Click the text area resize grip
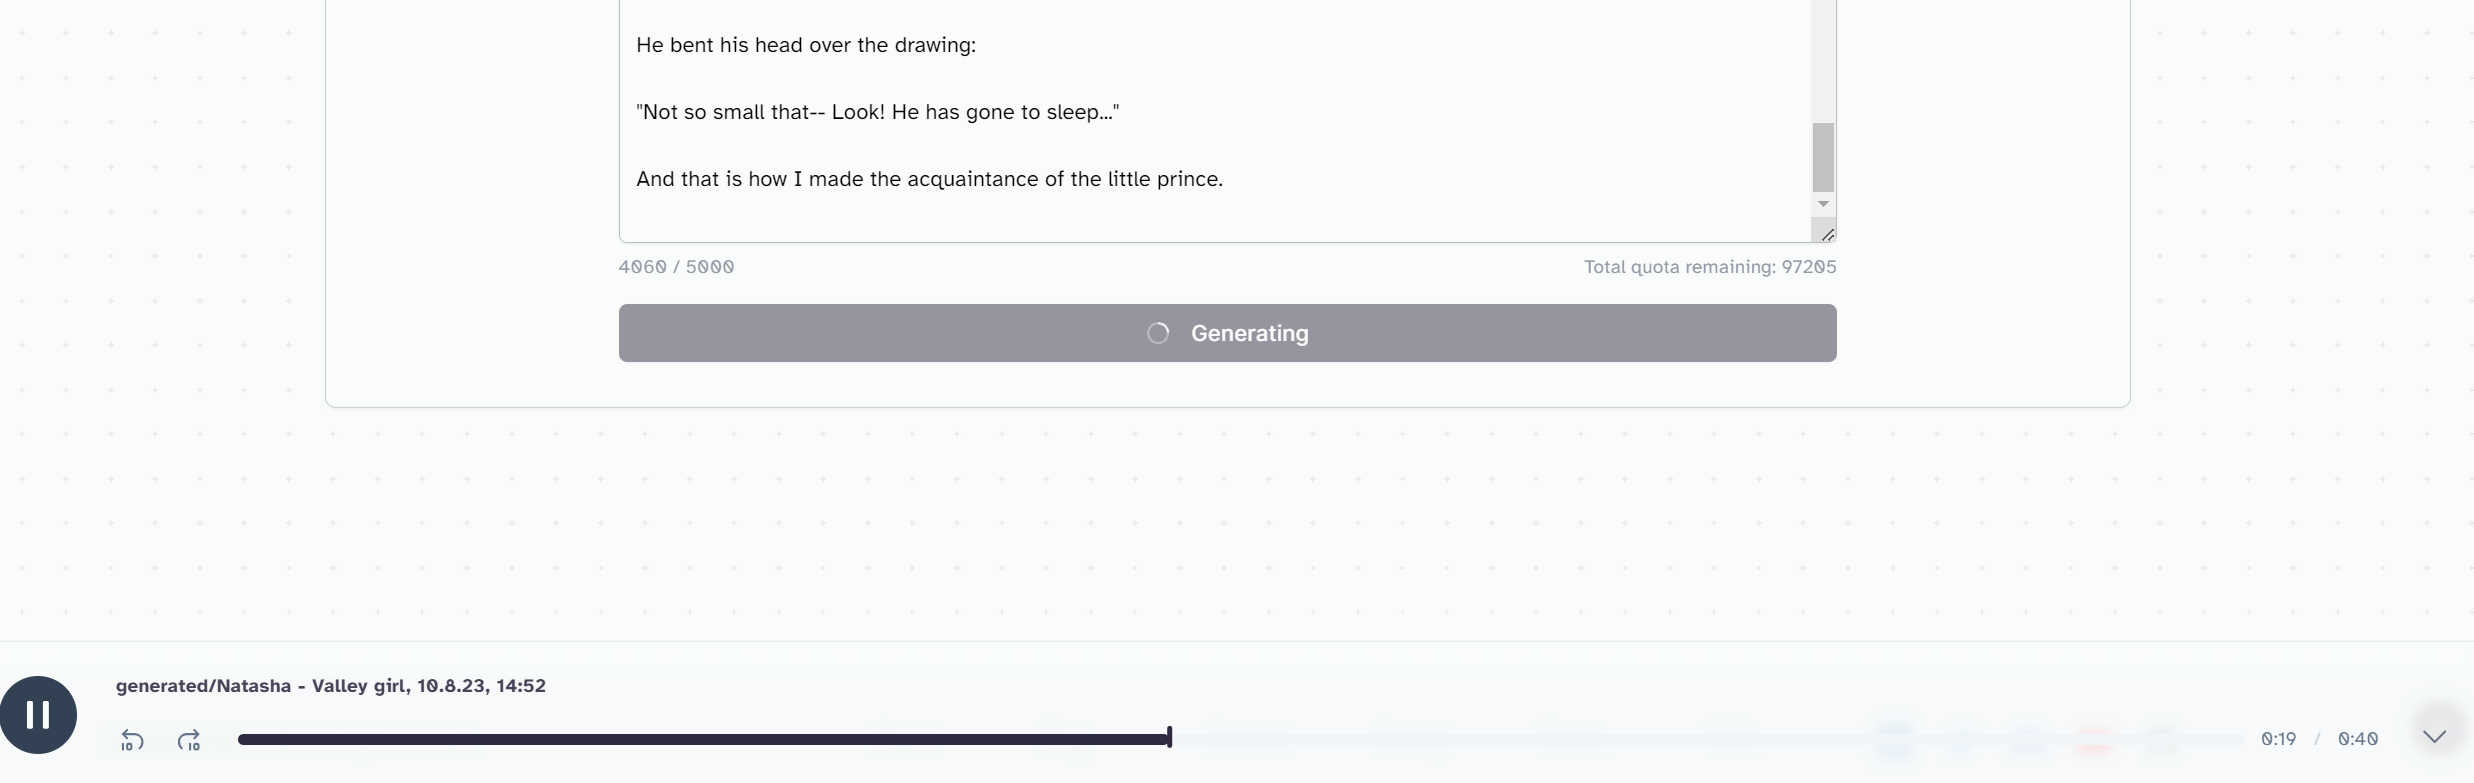The image size is (2474, 783). 1827,235
